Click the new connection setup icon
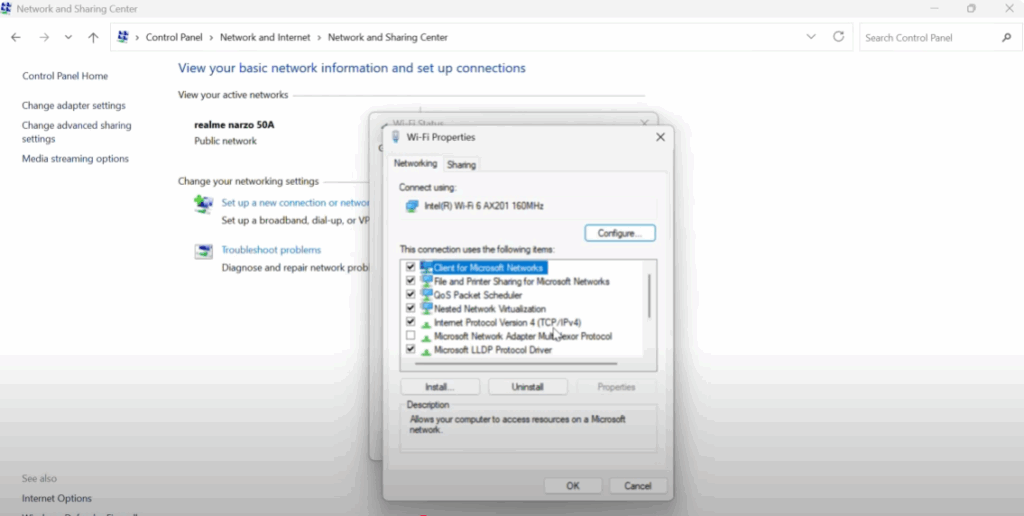This screenshot has width=1024, height=516. (203, 204)
